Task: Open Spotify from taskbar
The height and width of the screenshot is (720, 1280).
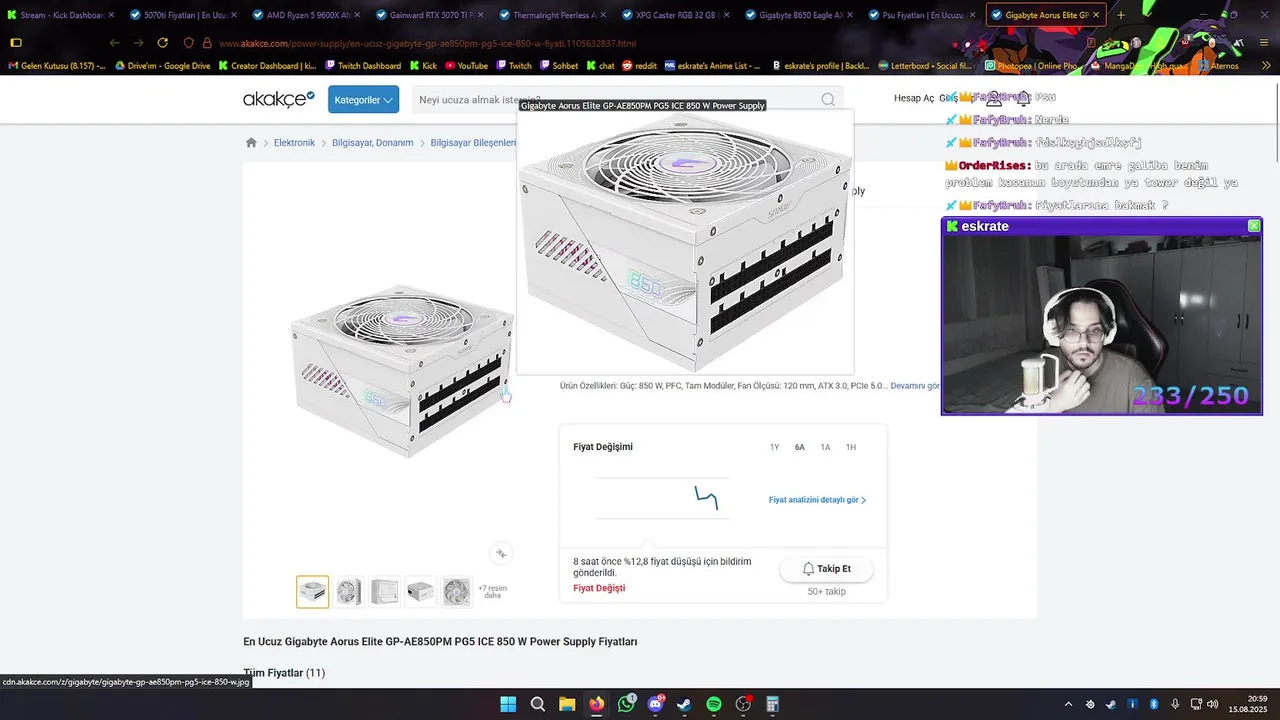Action: tap(714, 704)
